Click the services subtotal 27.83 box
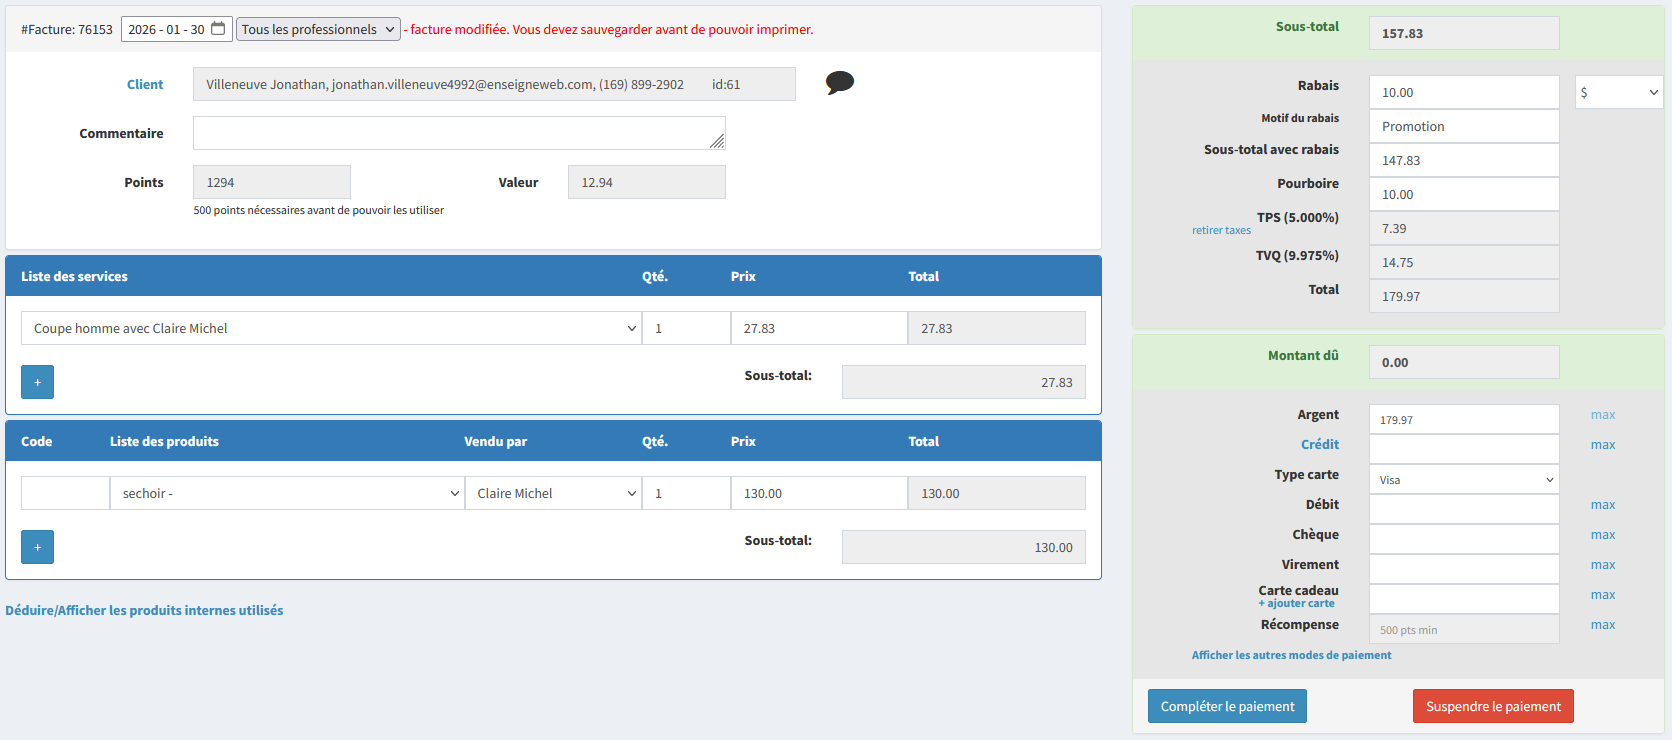The height and width of the screenshot is (740, 1672). click(964, 382)
